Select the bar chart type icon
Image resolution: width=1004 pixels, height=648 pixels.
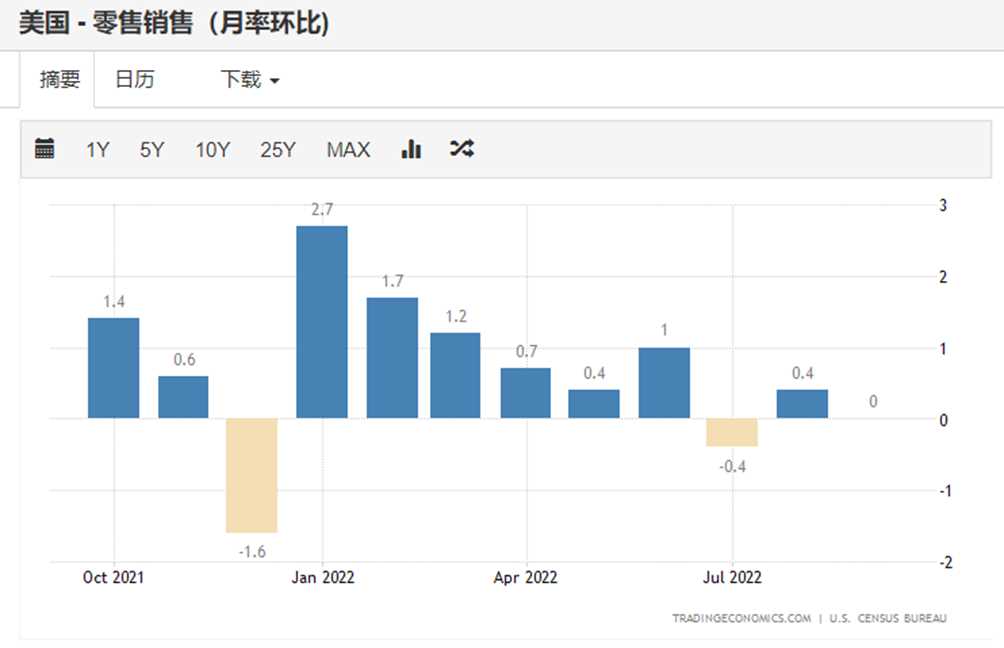411,150
